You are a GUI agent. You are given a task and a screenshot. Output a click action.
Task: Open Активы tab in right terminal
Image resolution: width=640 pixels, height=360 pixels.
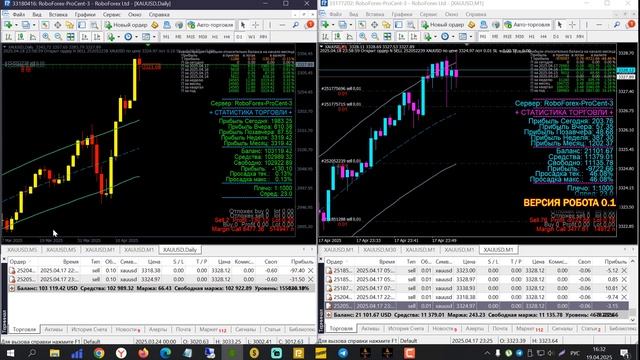pos(370,329)
